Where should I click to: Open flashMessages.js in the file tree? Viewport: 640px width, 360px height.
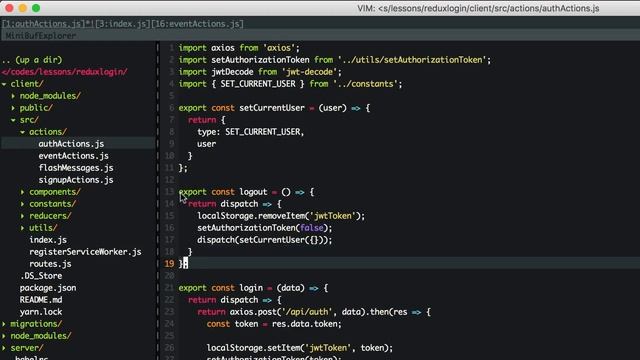76,168
